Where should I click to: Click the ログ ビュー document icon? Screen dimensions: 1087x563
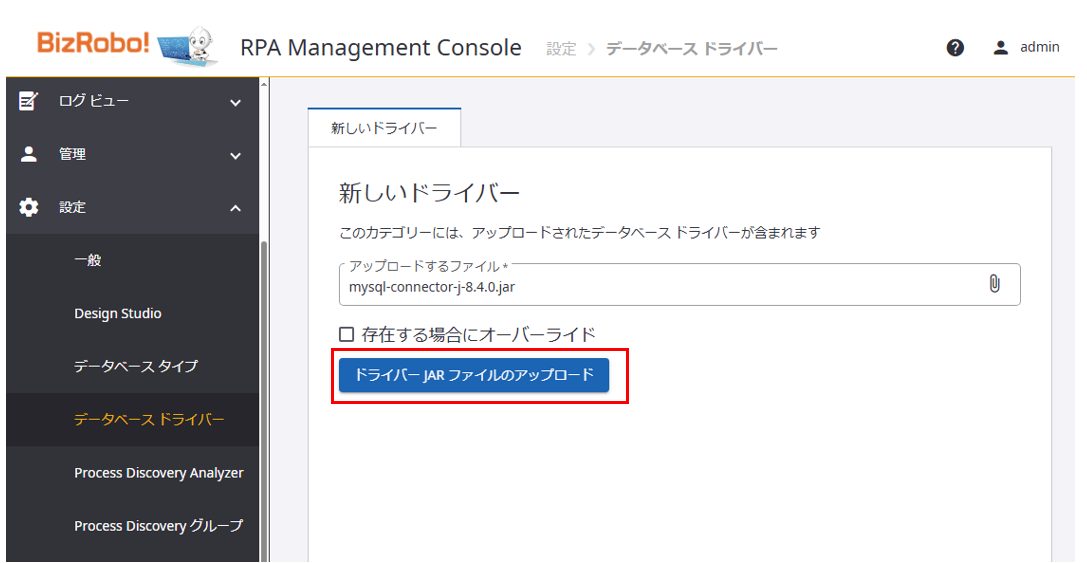29,101
